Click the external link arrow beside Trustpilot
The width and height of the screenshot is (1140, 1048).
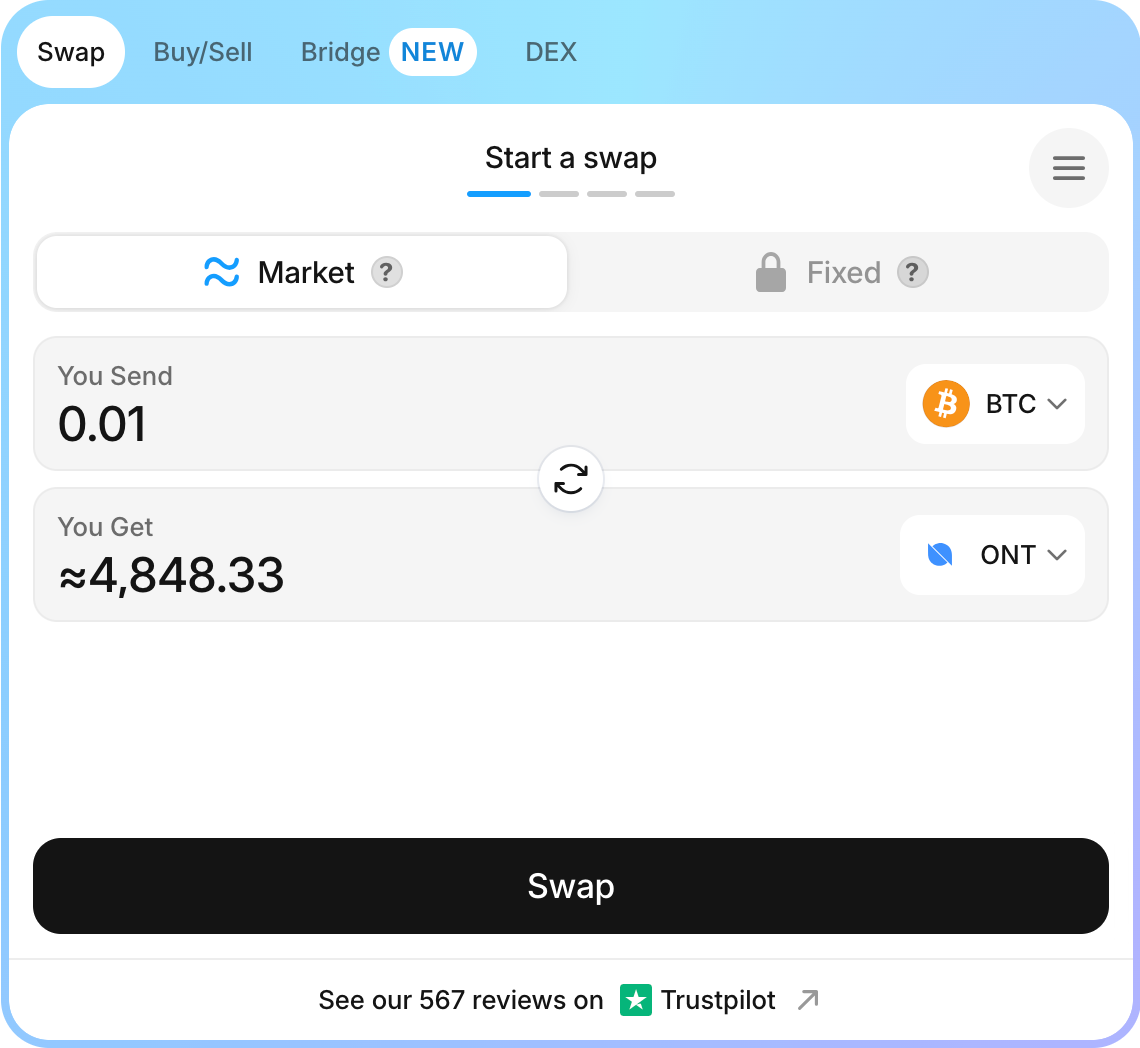(x=808, y=1000)
